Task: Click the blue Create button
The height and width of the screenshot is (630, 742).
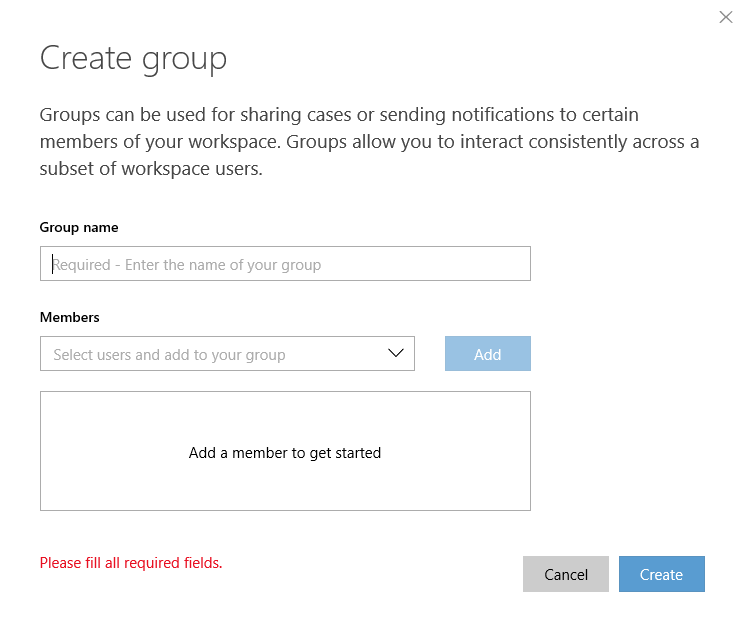Action: (662, 574)
